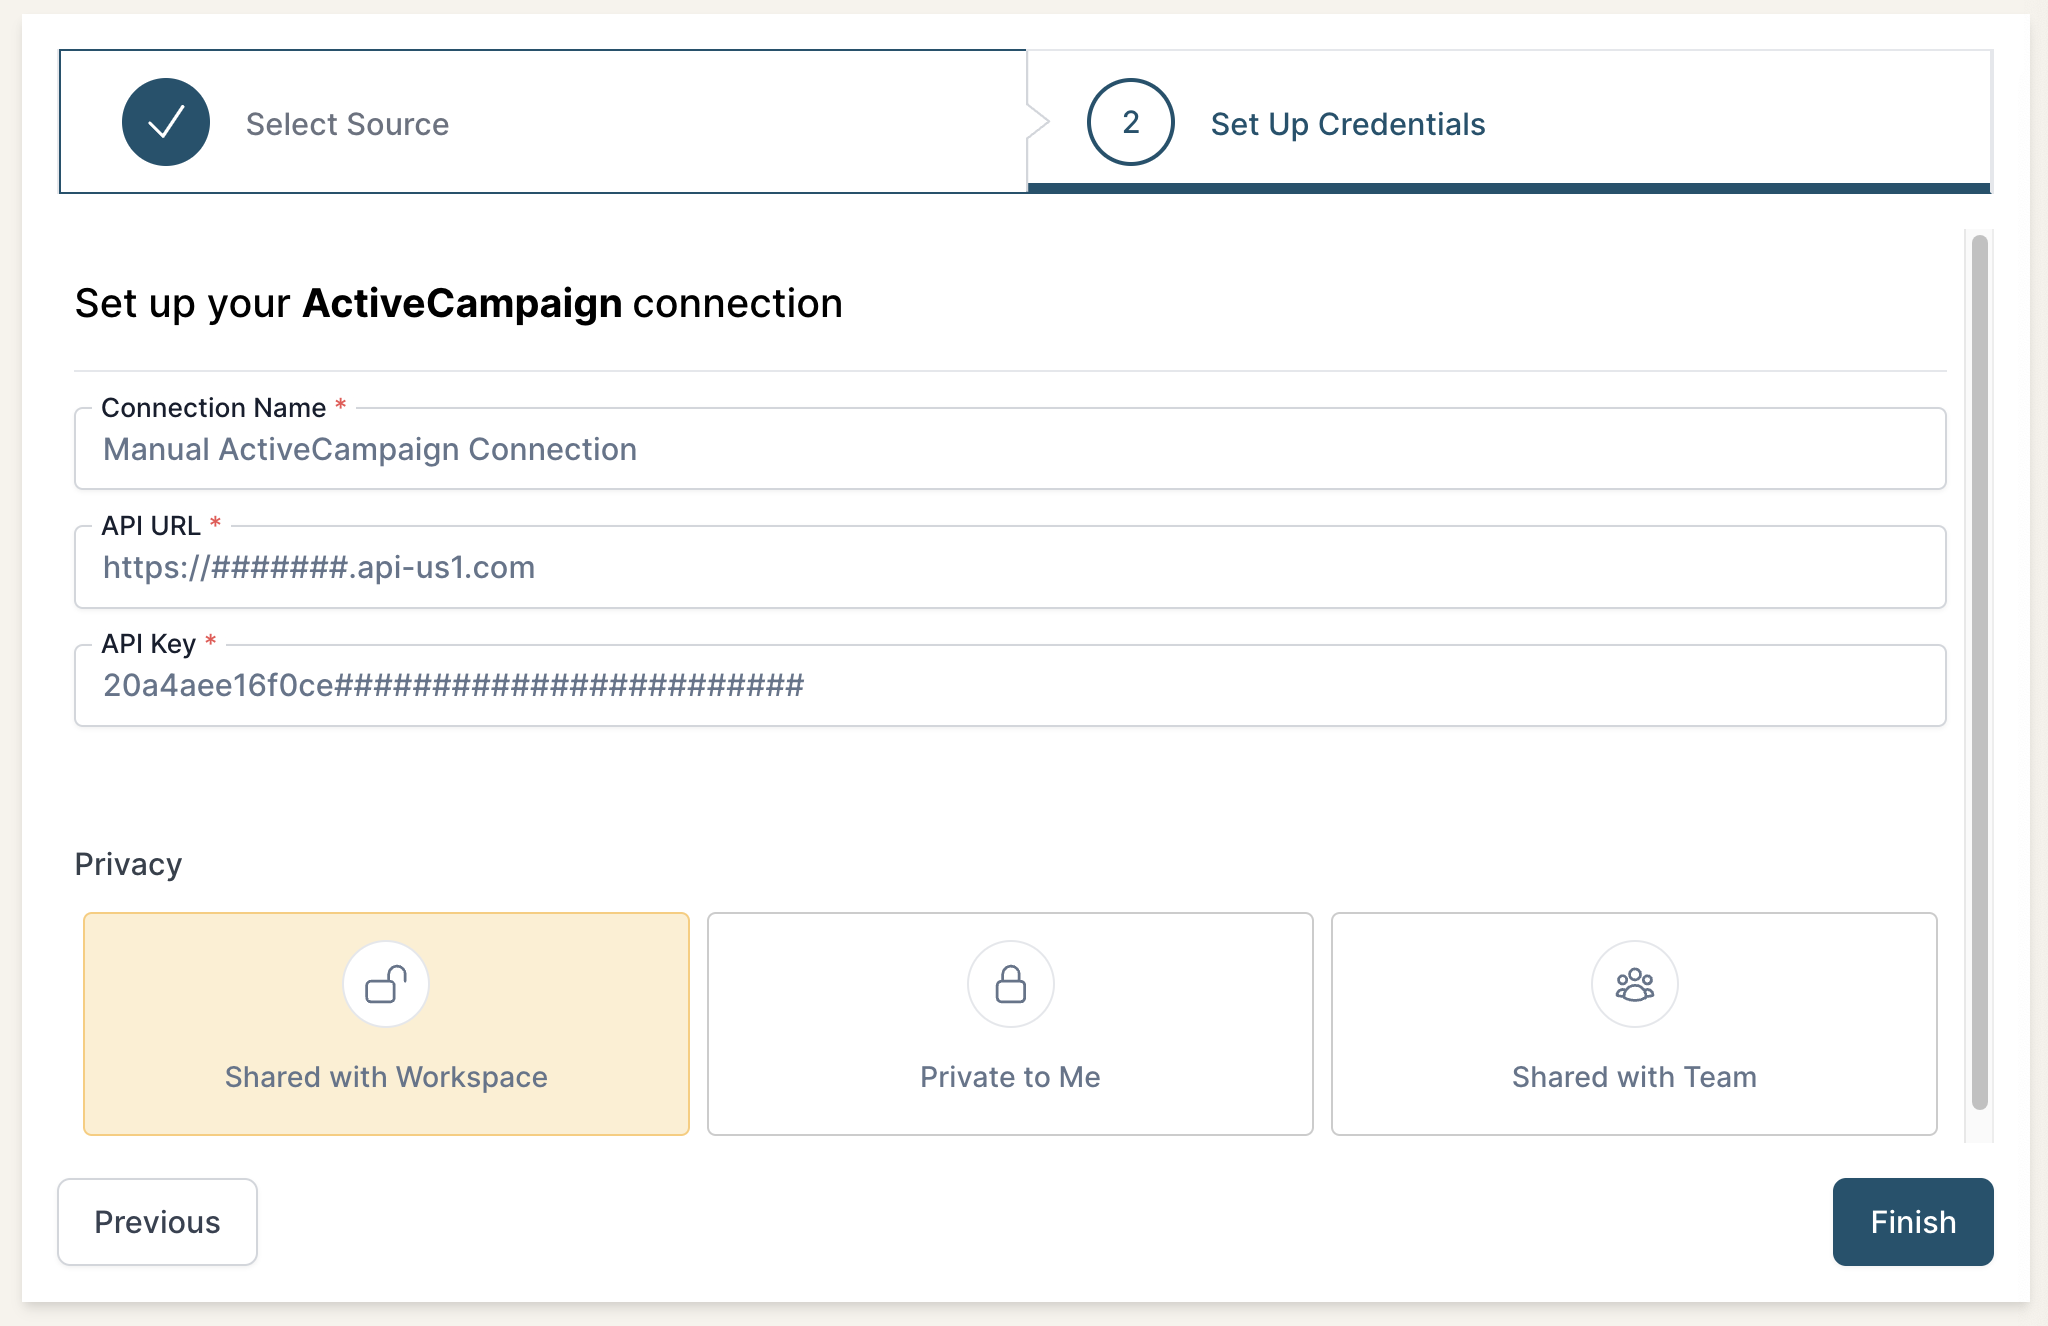
Task: Click the red asterisk beside API Key
Action: pyautogui.click(x=211, y=641)
